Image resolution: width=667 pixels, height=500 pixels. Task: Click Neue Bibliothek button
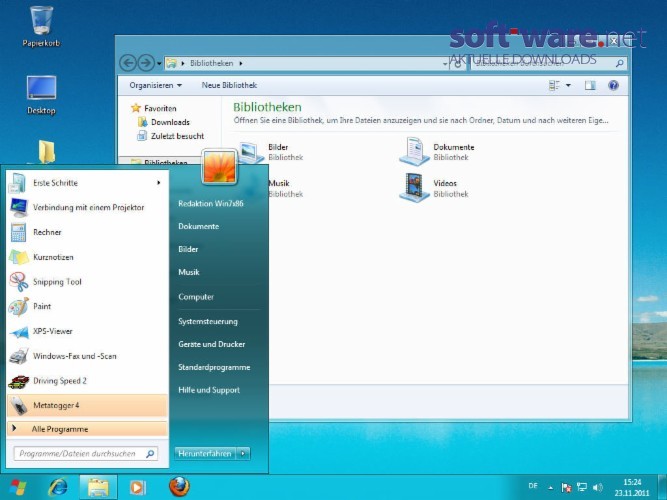(x=229, y=86)
